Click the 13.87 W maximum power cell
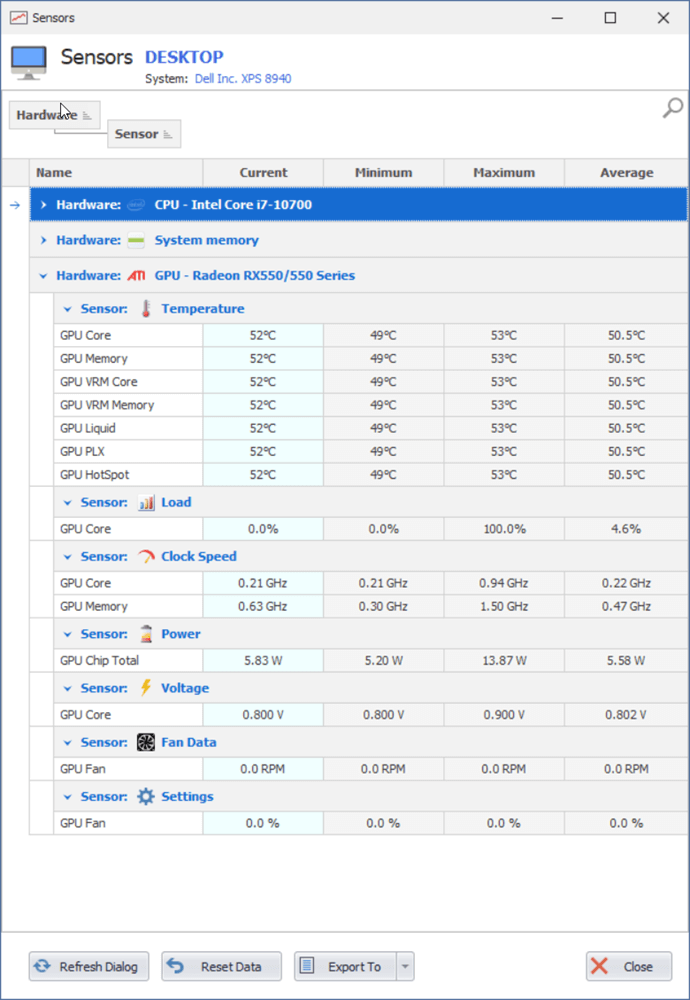Screen dimensions: 690x1000 point(504,661)
